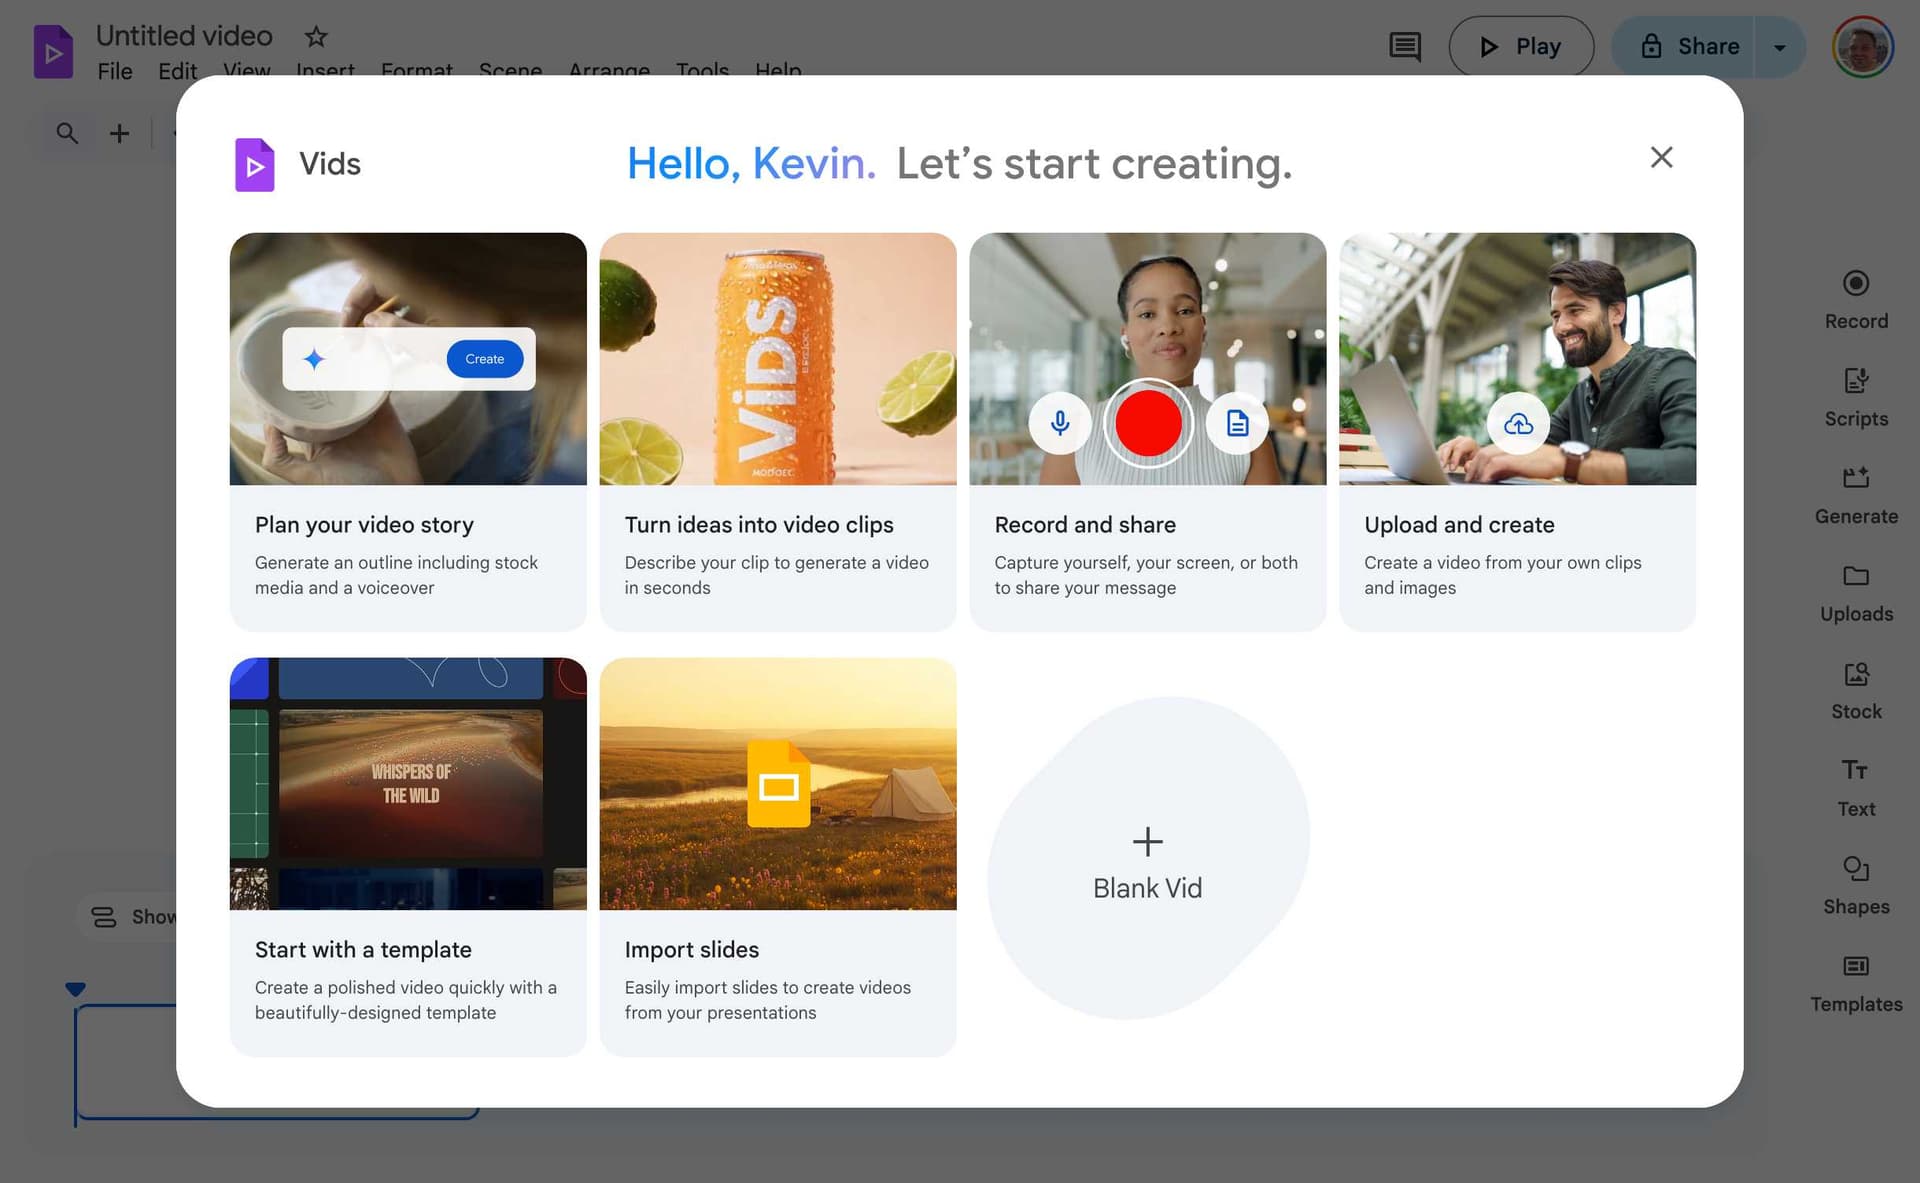Select the Start with a template card

coord(408,856)
